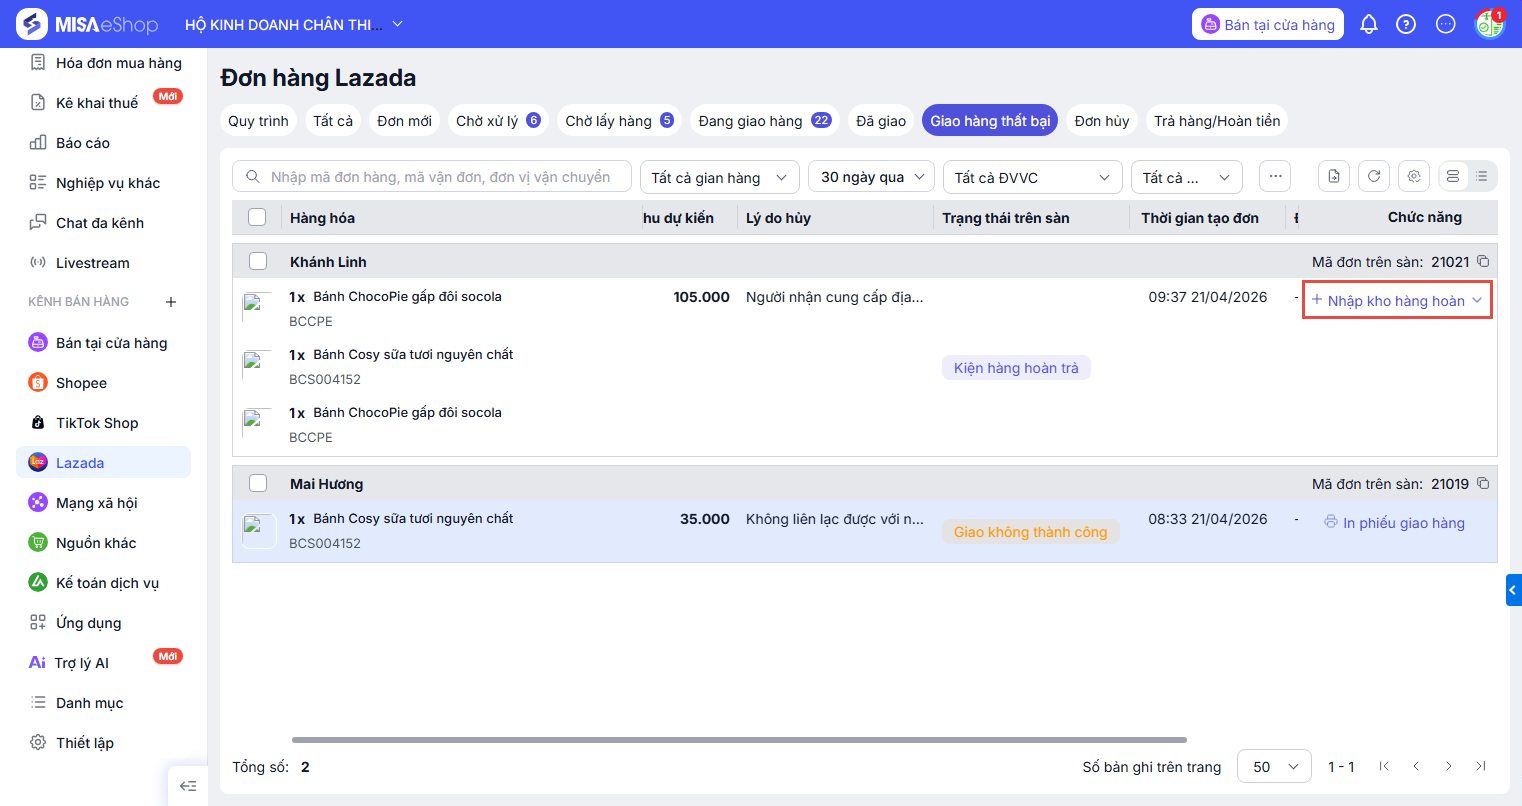The image size is (1522, 806).
Task: Add sales channel with plus icon
Action: 171,301
